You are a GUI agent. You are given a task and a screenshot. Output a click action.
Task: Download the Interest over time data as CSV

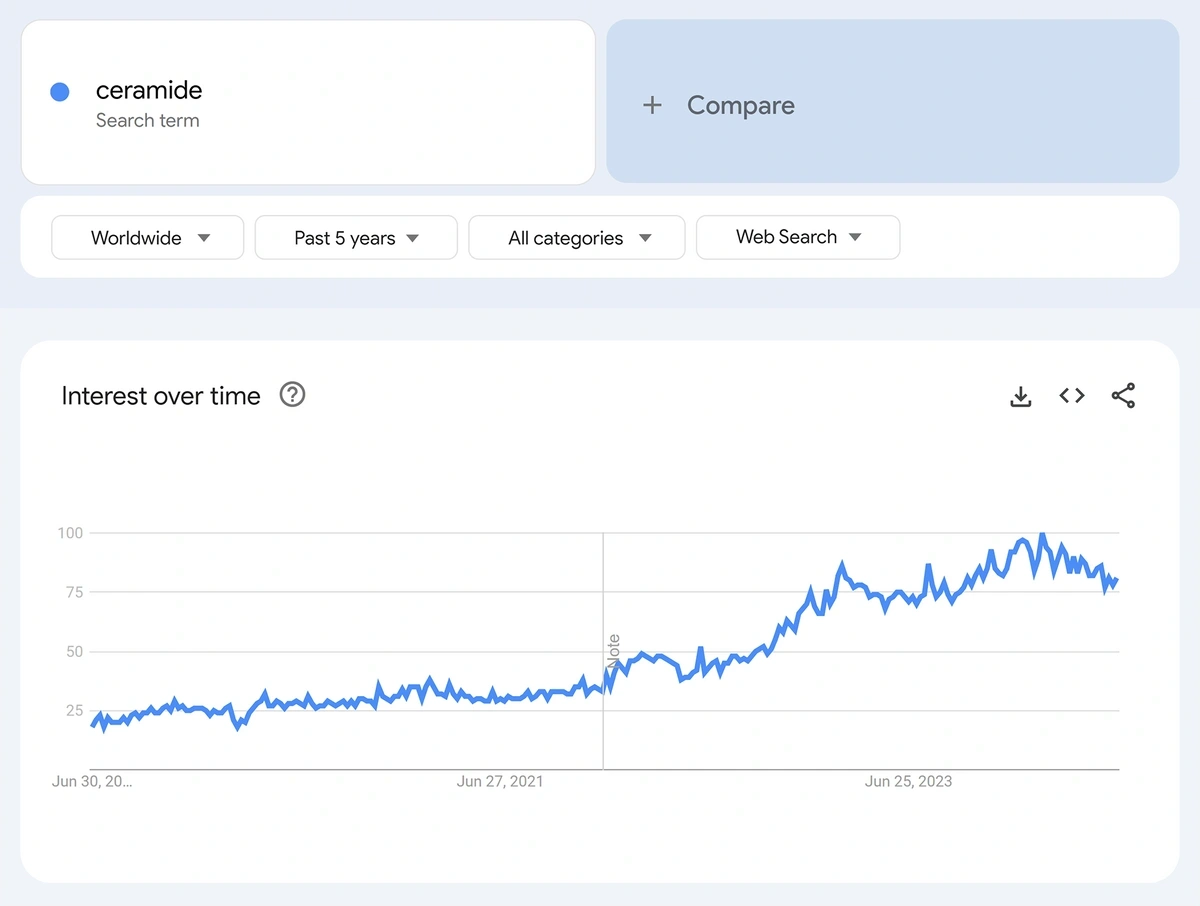click(x=1020, y=396)
